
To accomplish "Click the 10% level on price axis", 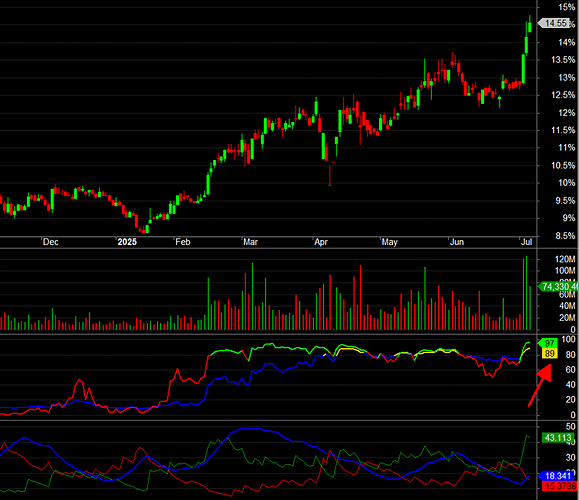I will 566,183.
